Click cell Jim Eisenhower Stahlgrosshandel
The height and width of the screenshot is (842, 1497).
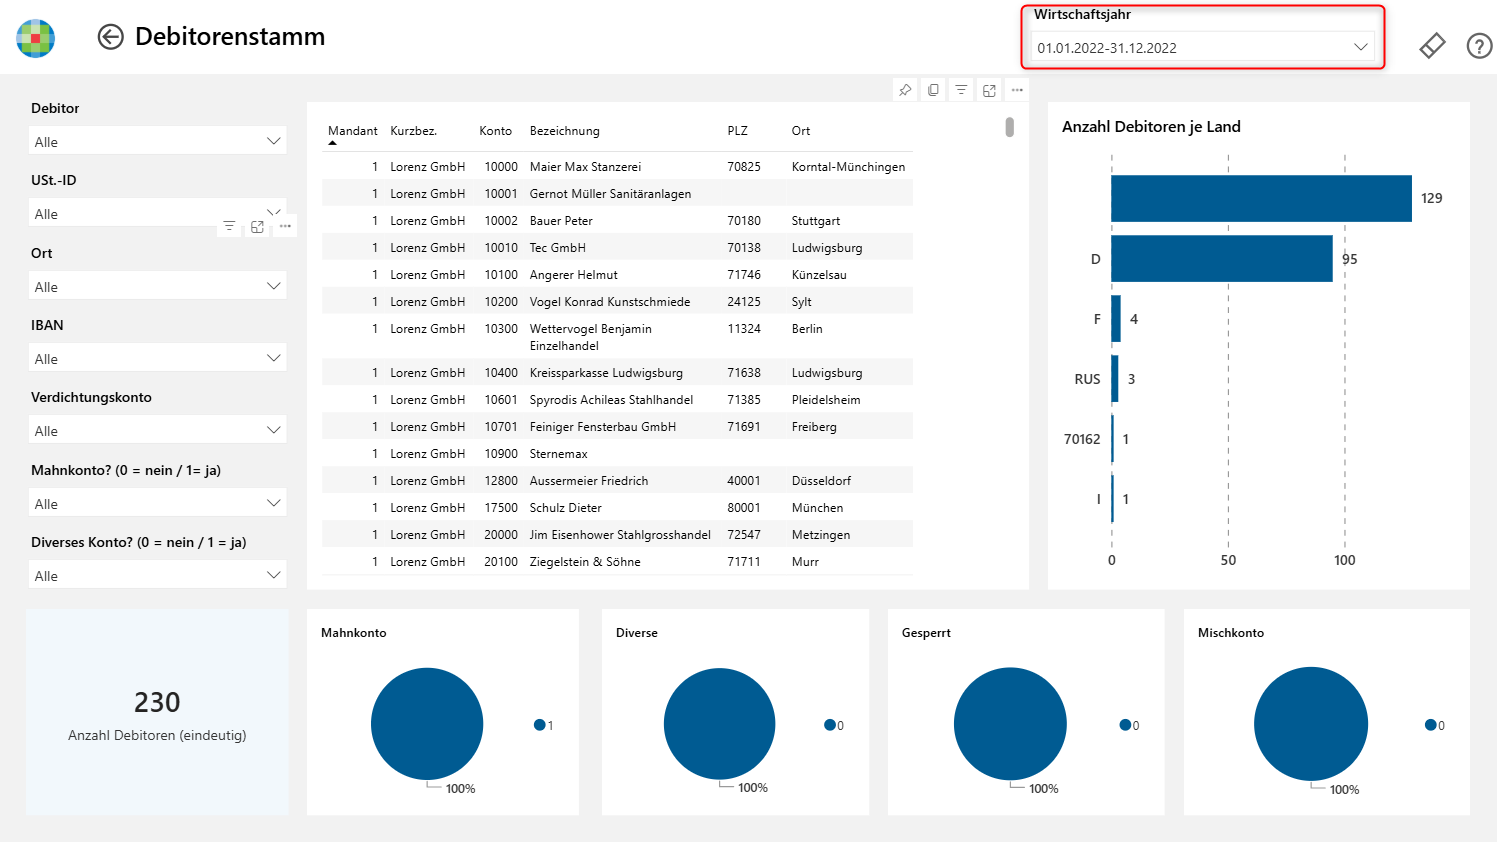click(x=620, y=535)
